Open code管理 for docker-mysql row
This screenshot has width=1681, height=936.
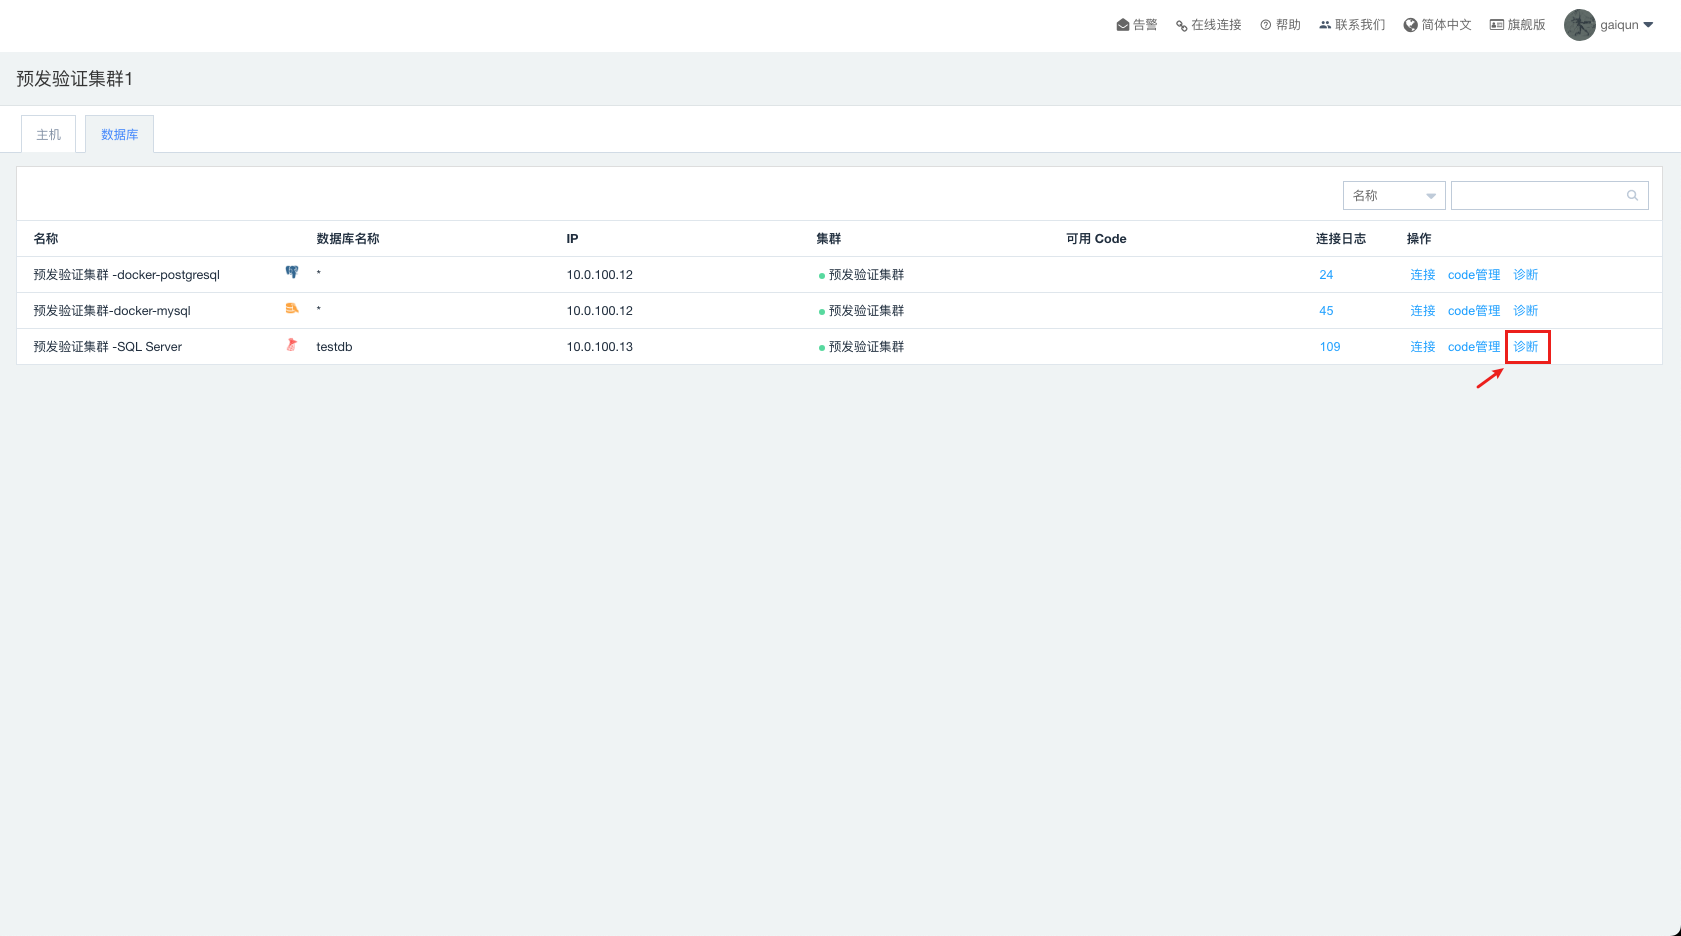(x=1473, y=311)
